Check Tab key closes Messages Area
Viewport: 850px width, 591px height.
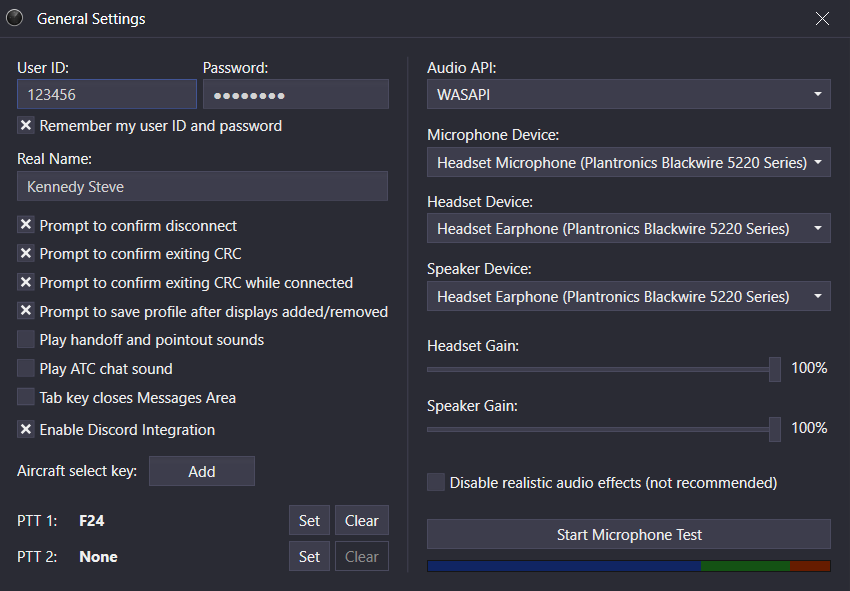26,398
